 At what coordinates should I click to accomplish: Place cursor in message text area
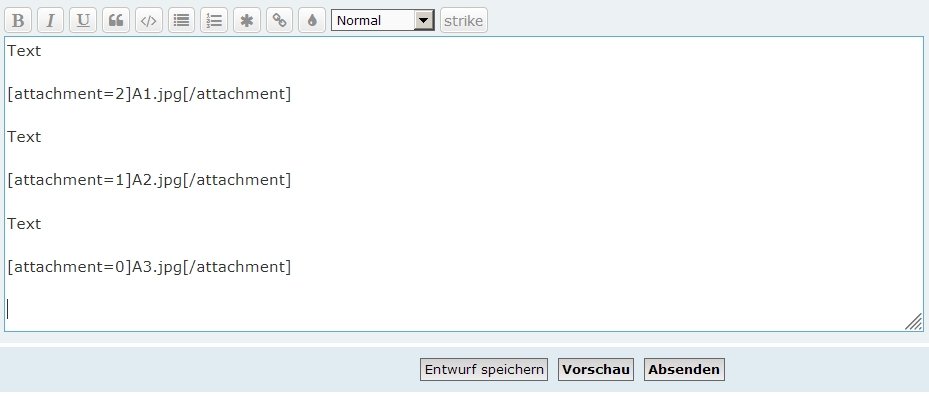click(x=464, y=184)
